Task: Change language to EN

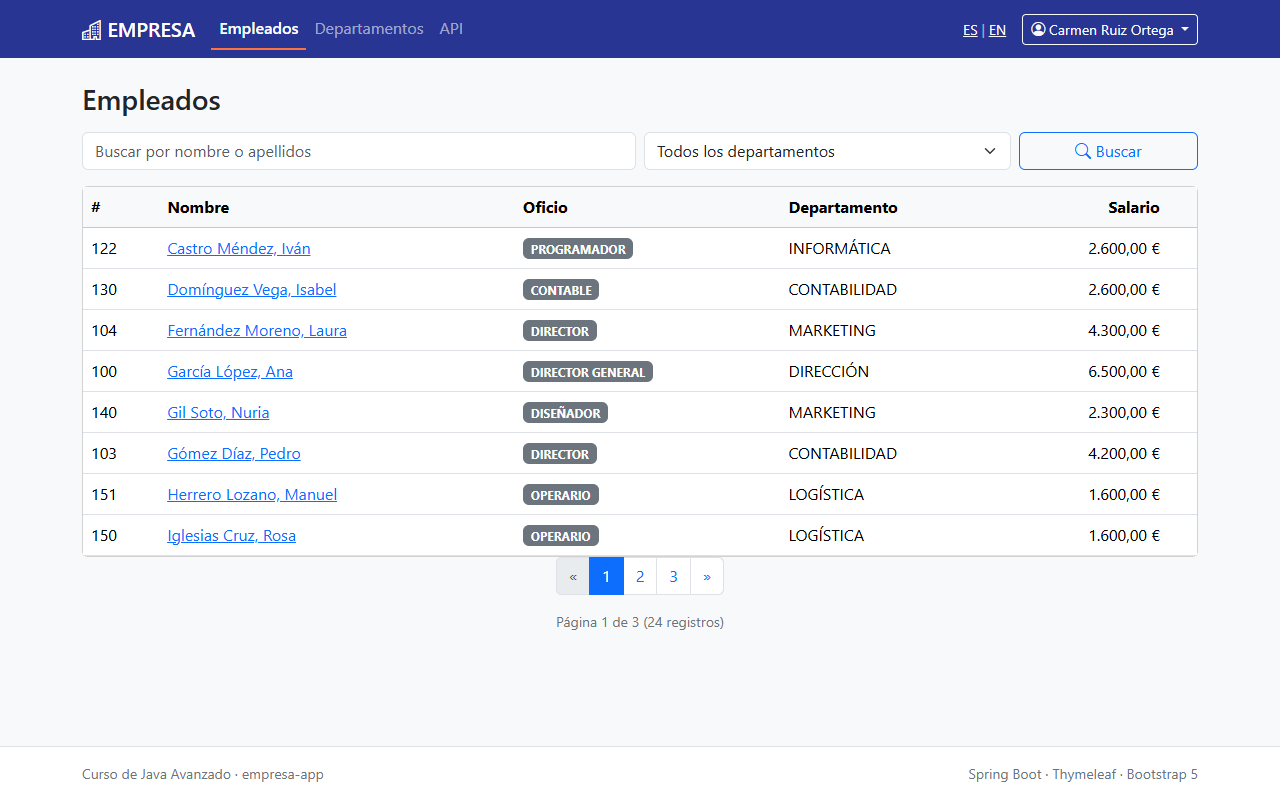Action: coord(997,30)
